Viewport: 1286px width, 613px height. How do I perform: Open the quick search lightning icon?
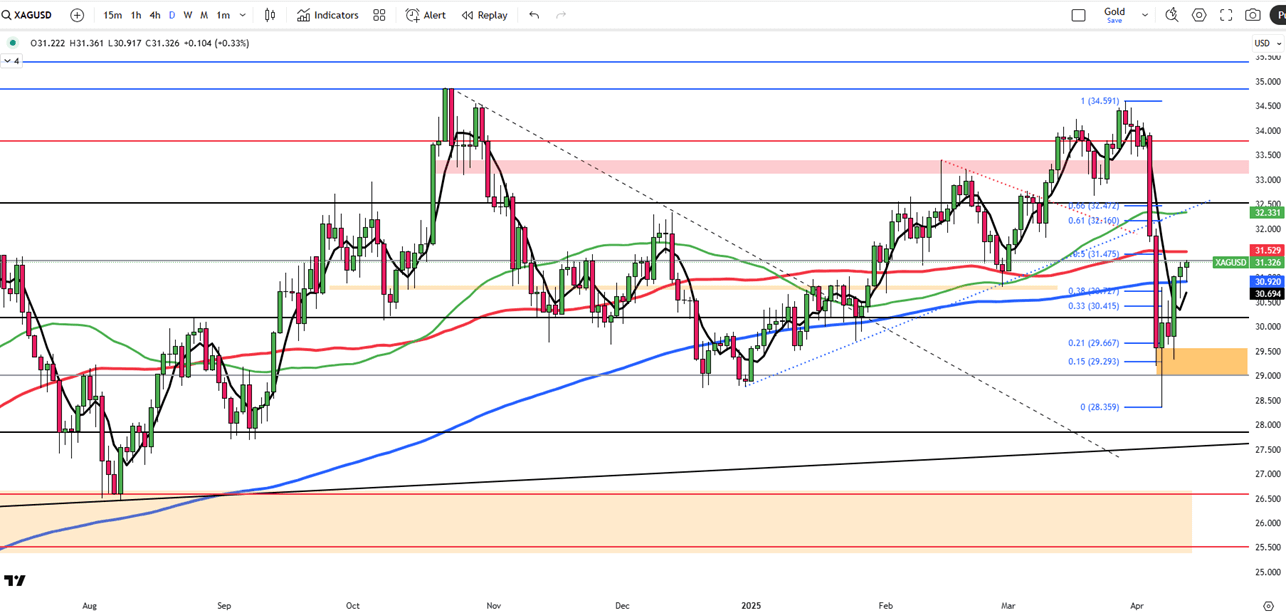click(1172, 15)
